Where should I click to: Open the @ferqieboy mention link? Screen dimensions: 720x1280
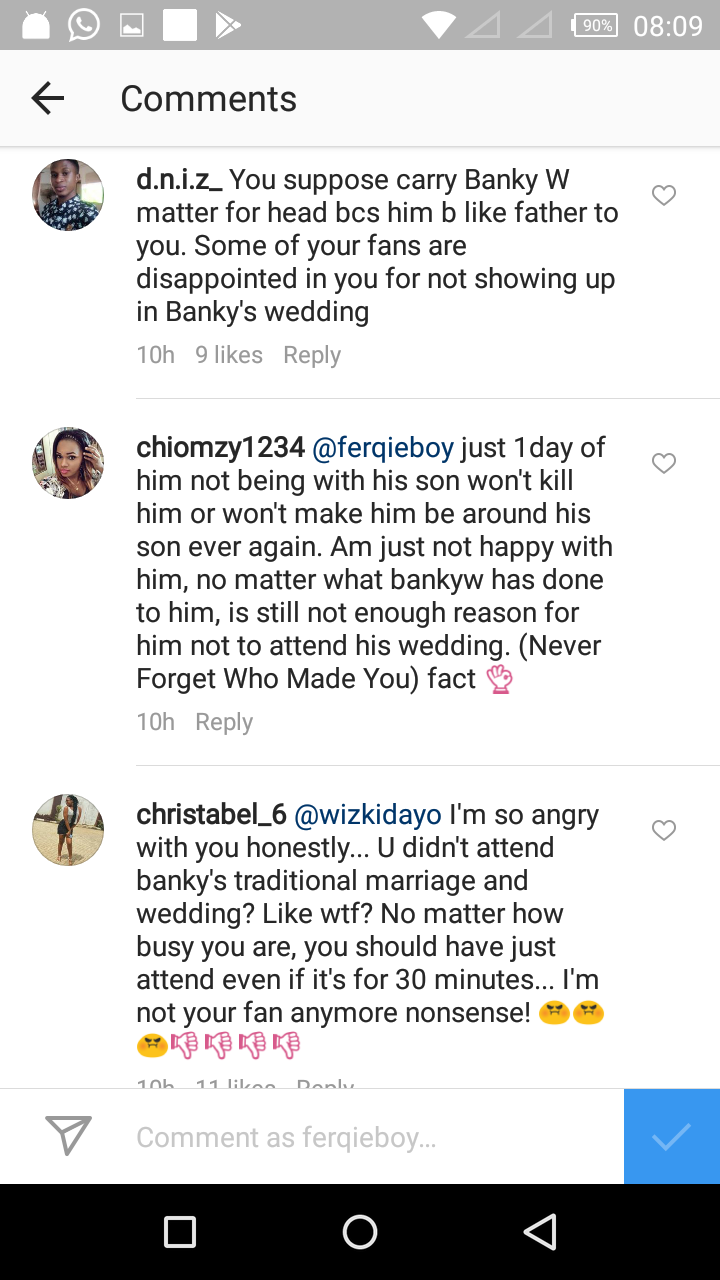pos(383,448)
